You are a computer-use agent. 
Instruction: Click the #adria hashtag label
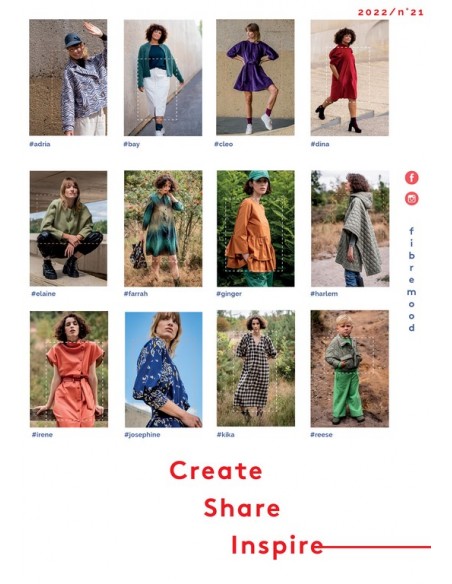(x=39, y=144)
